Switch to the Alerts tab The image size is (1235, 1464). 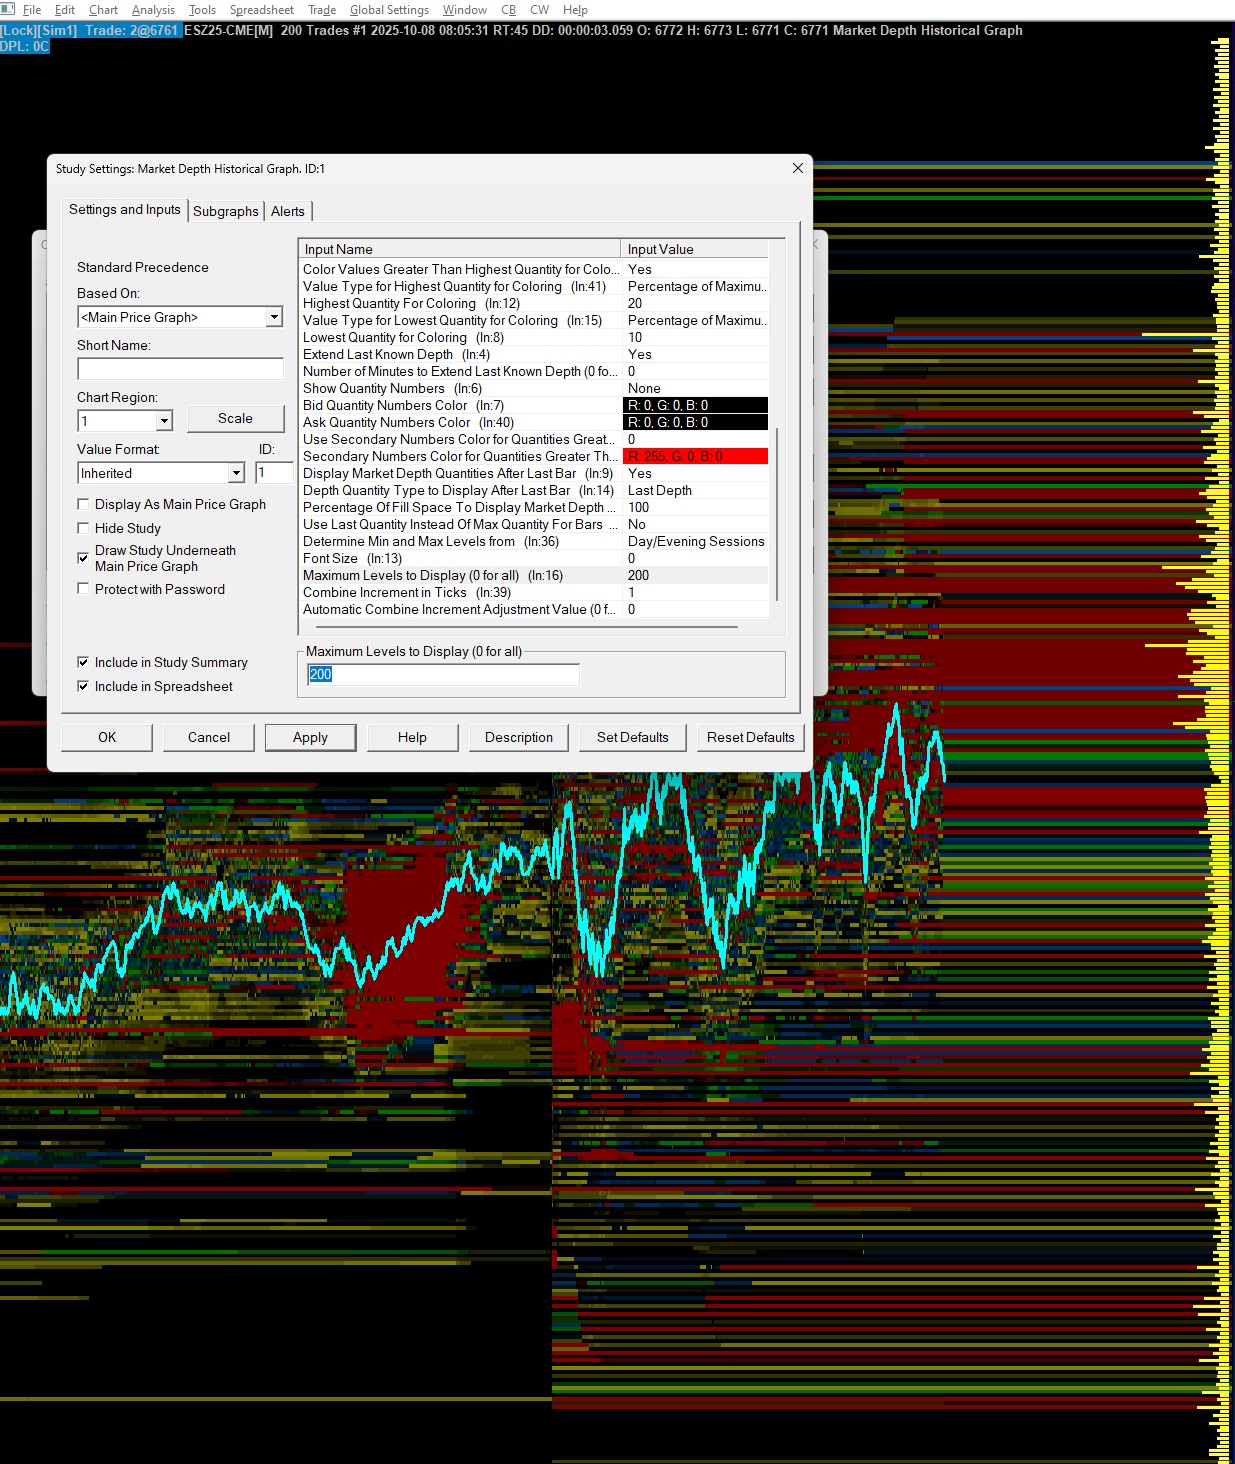pos(288,211)
